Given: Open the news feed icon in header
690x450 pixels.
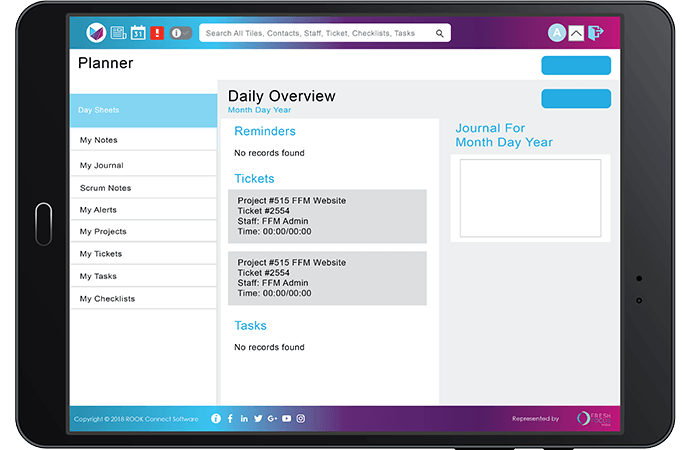Looking at the screenshot, I should [x=118, y=33].
